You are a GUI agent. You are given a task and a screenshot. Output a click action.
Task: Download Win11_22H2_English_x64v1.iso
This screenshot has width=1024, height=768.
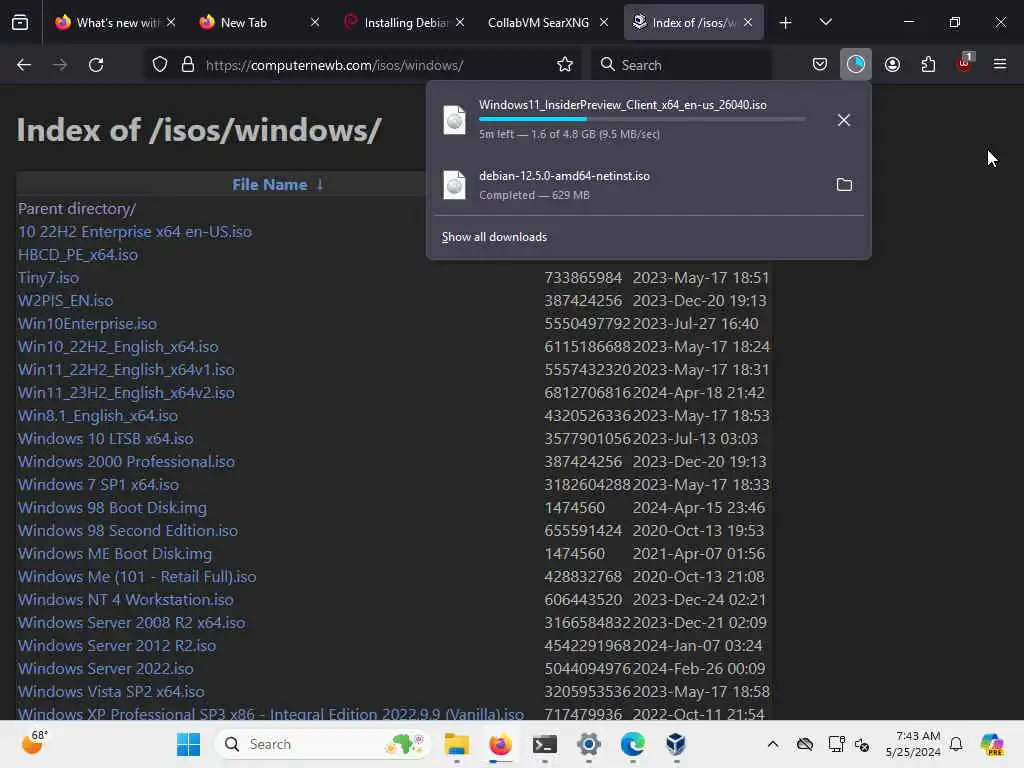(x=126, y=370)
